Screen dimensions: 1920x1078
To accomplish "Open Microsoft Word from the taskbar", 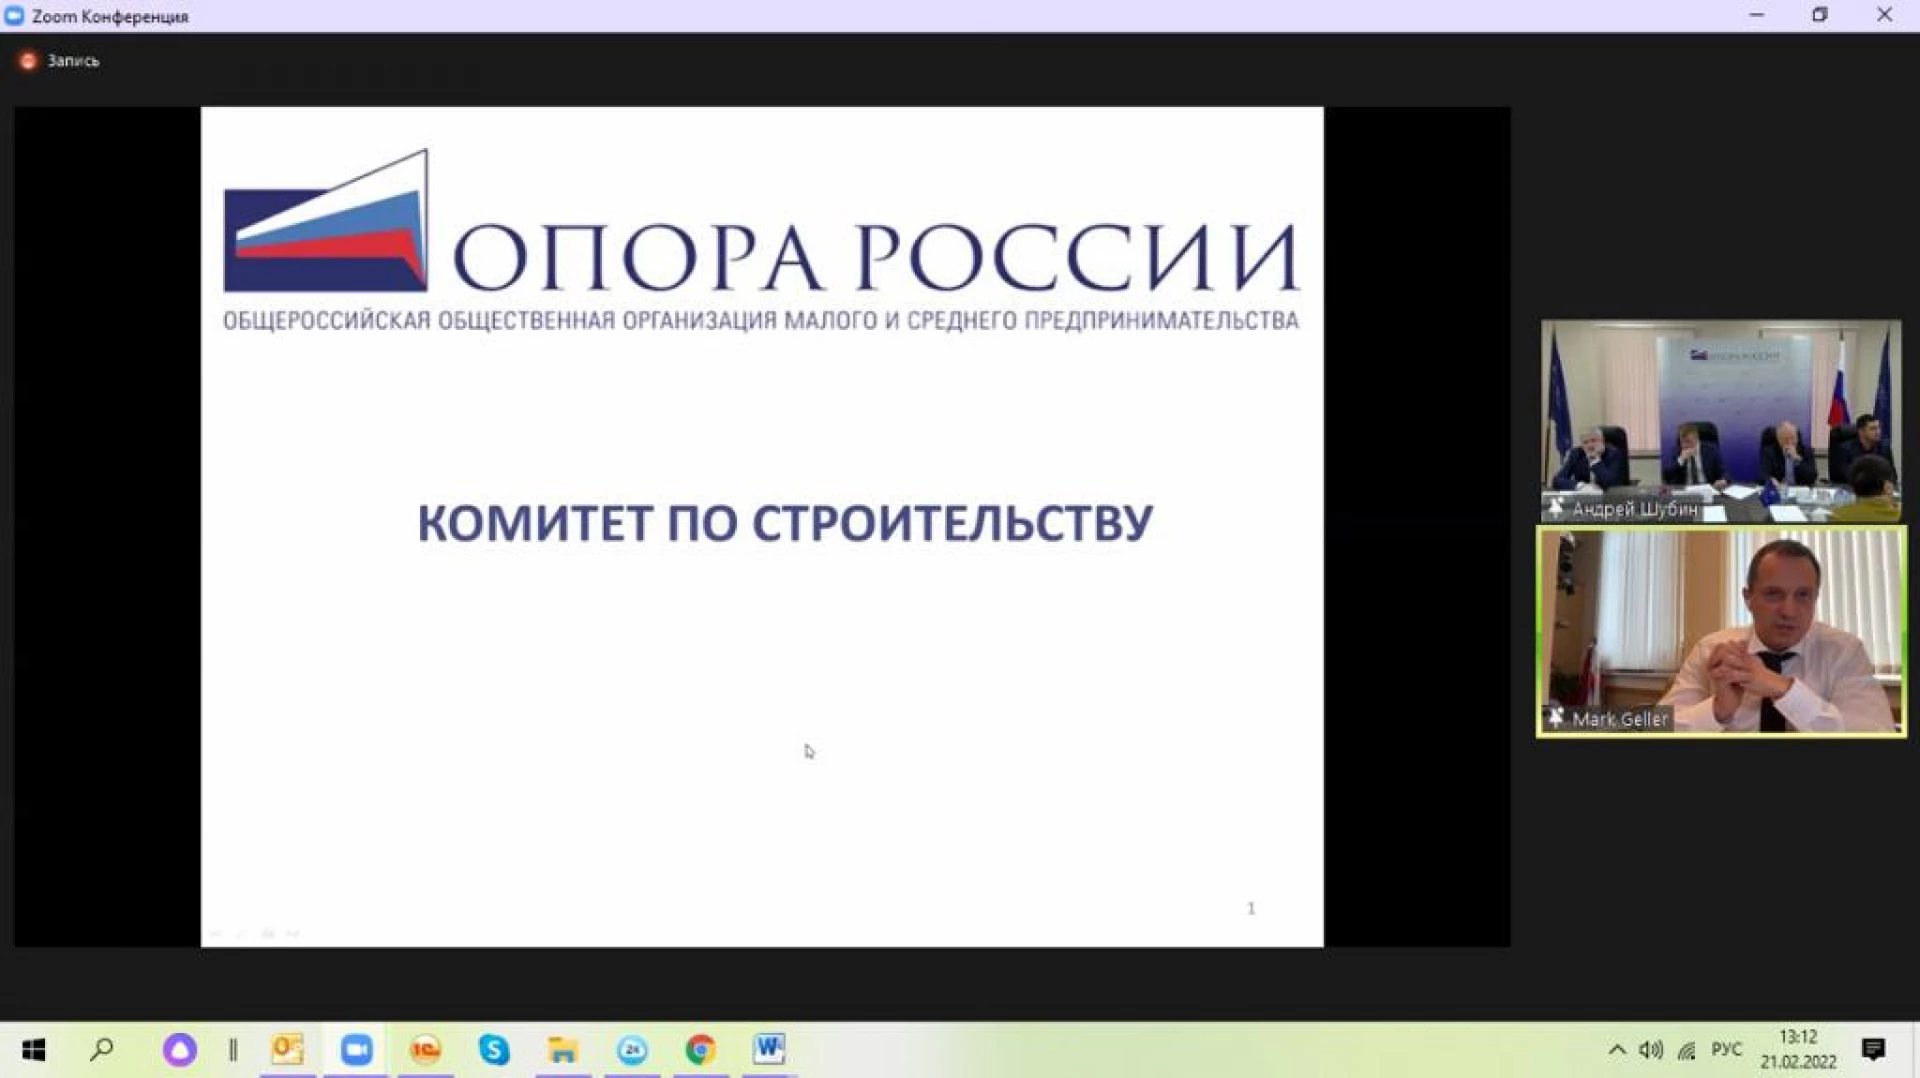I will (x=769, y=1049).
